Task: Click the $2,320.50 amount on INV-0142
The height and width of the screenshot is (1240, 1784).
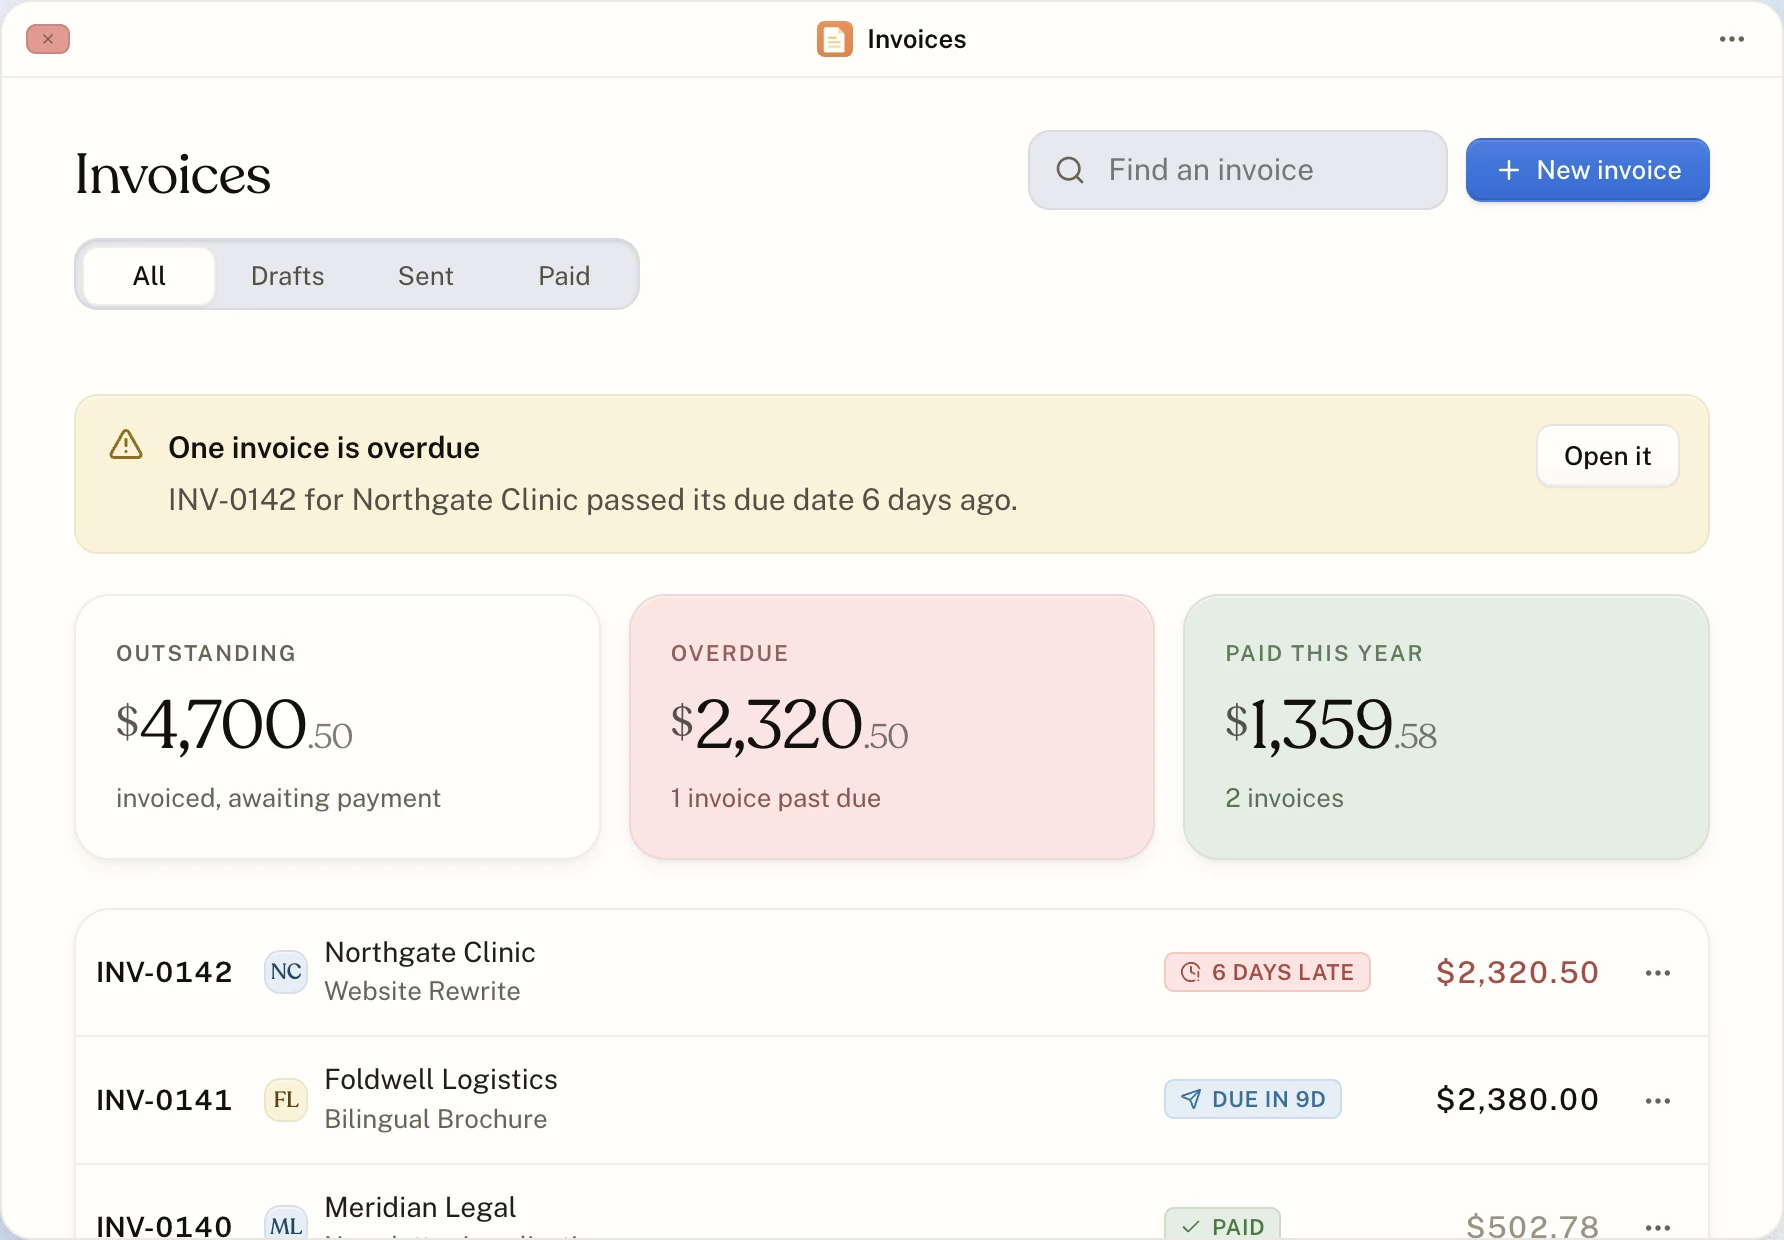Action: 1517,972
